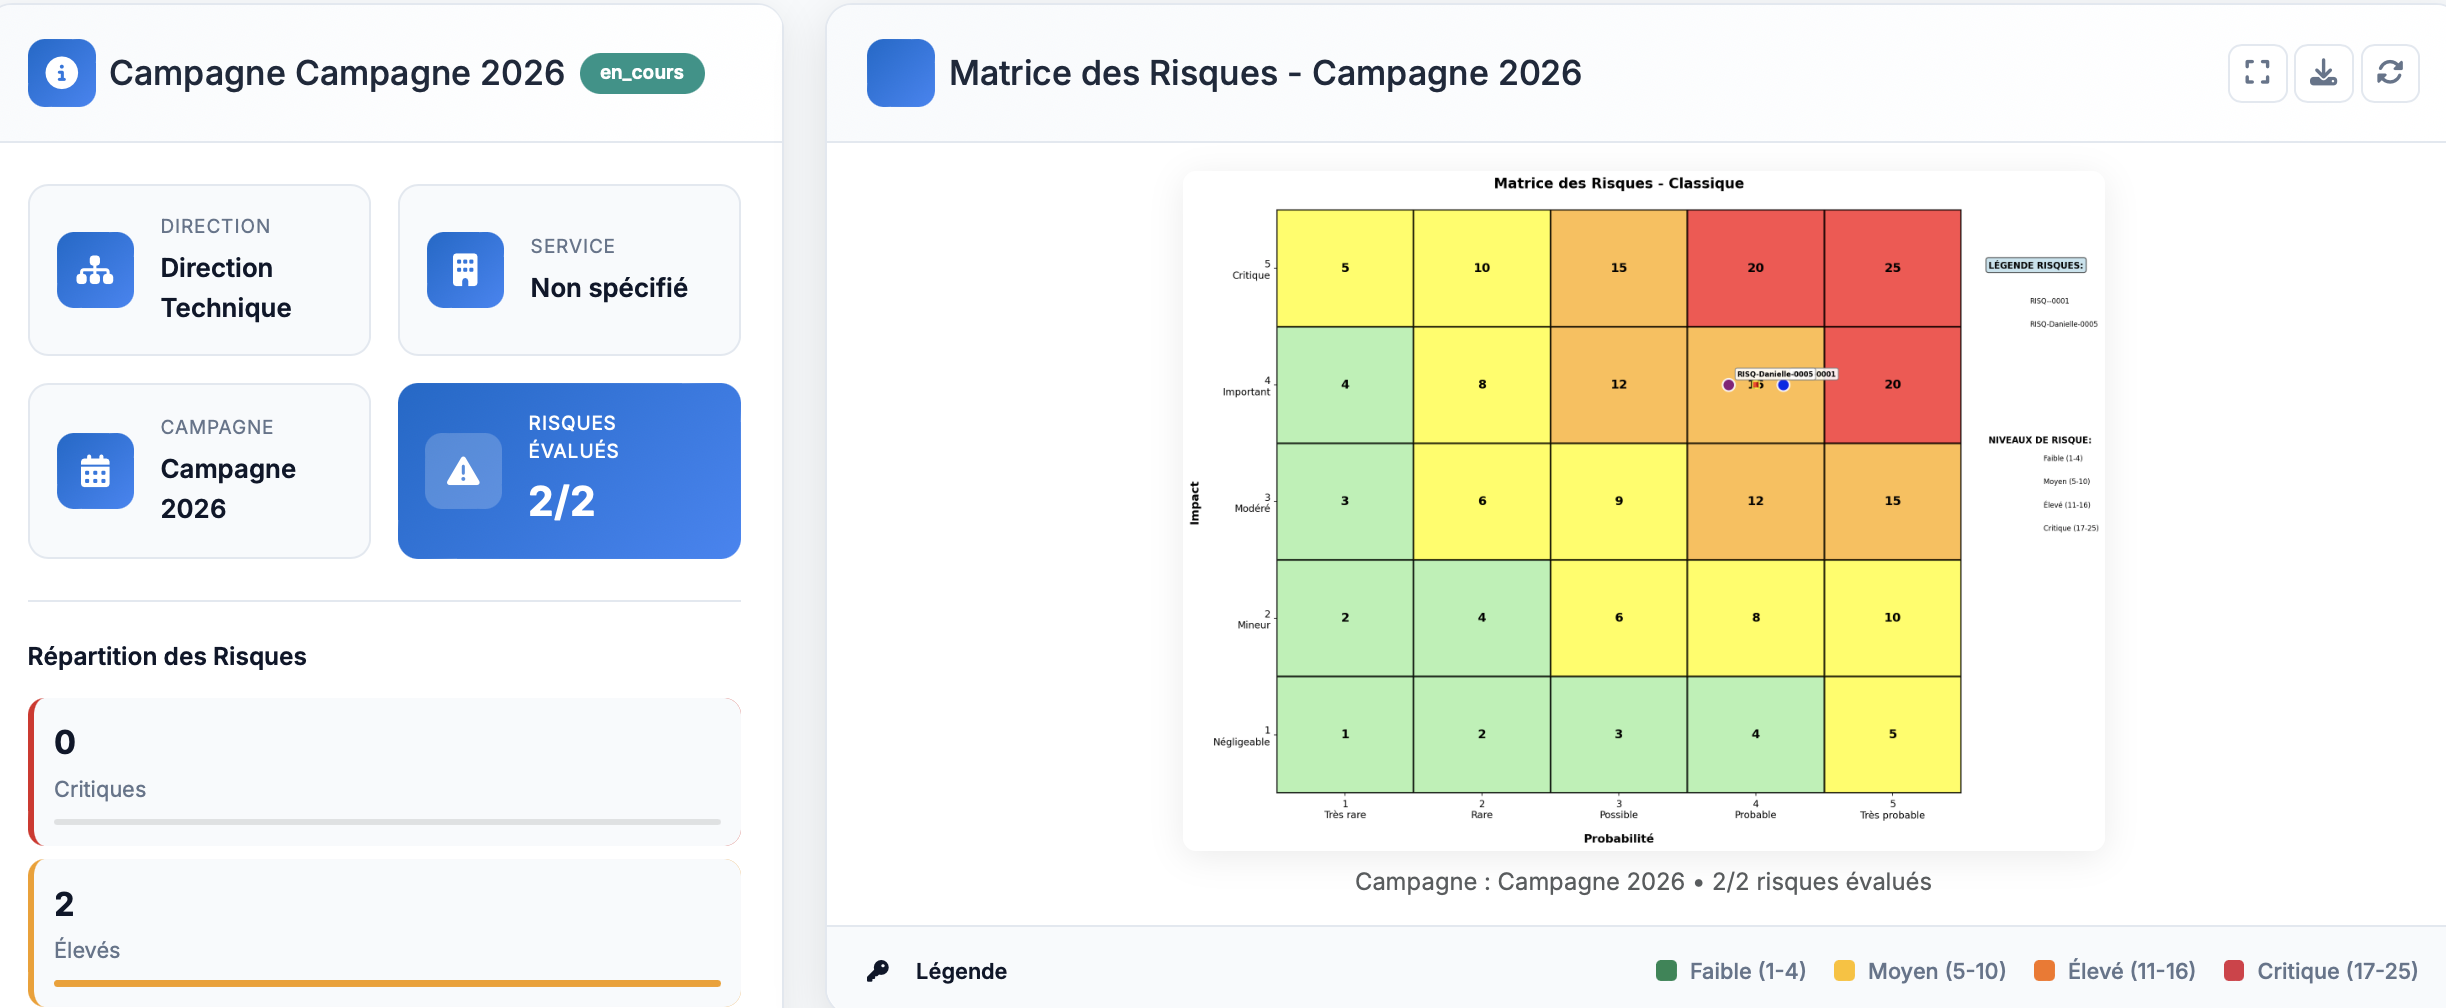The image size is (2446, 1008).
Task: Download the risk matrix image
Action: click(x=2324, y=73)
